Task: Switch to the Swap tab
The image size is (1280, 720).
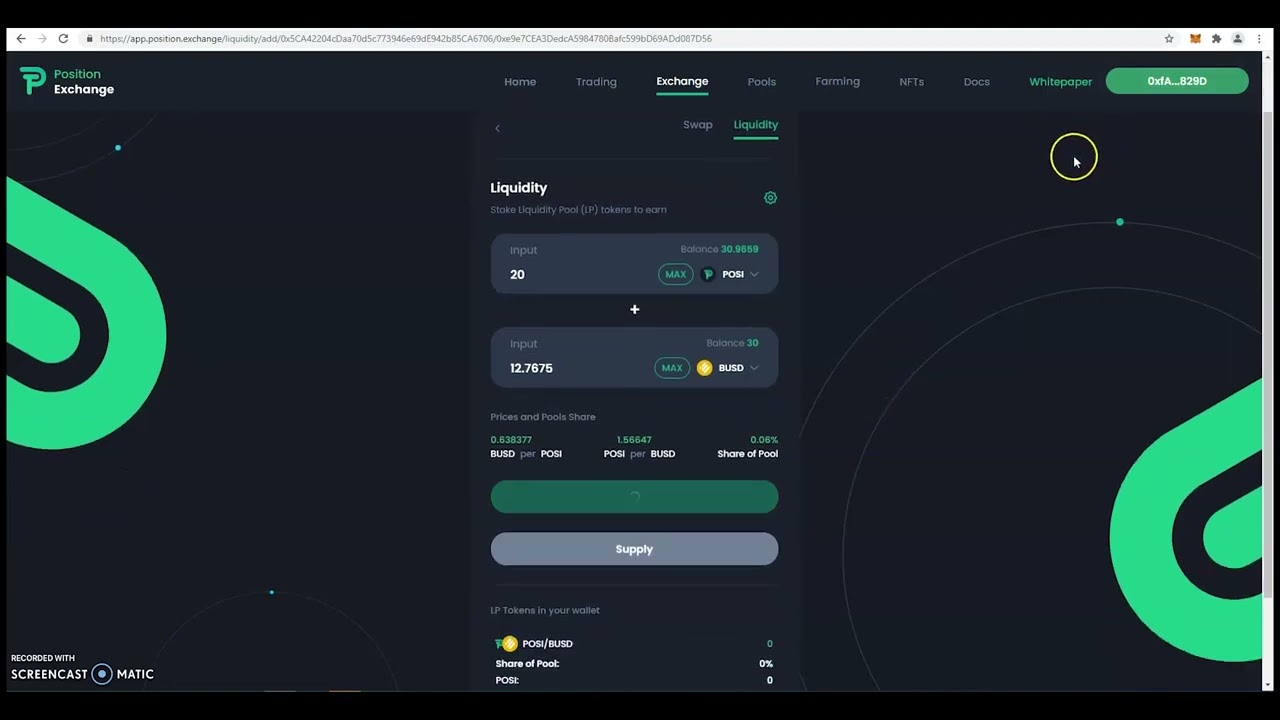Action: point(697,125)
